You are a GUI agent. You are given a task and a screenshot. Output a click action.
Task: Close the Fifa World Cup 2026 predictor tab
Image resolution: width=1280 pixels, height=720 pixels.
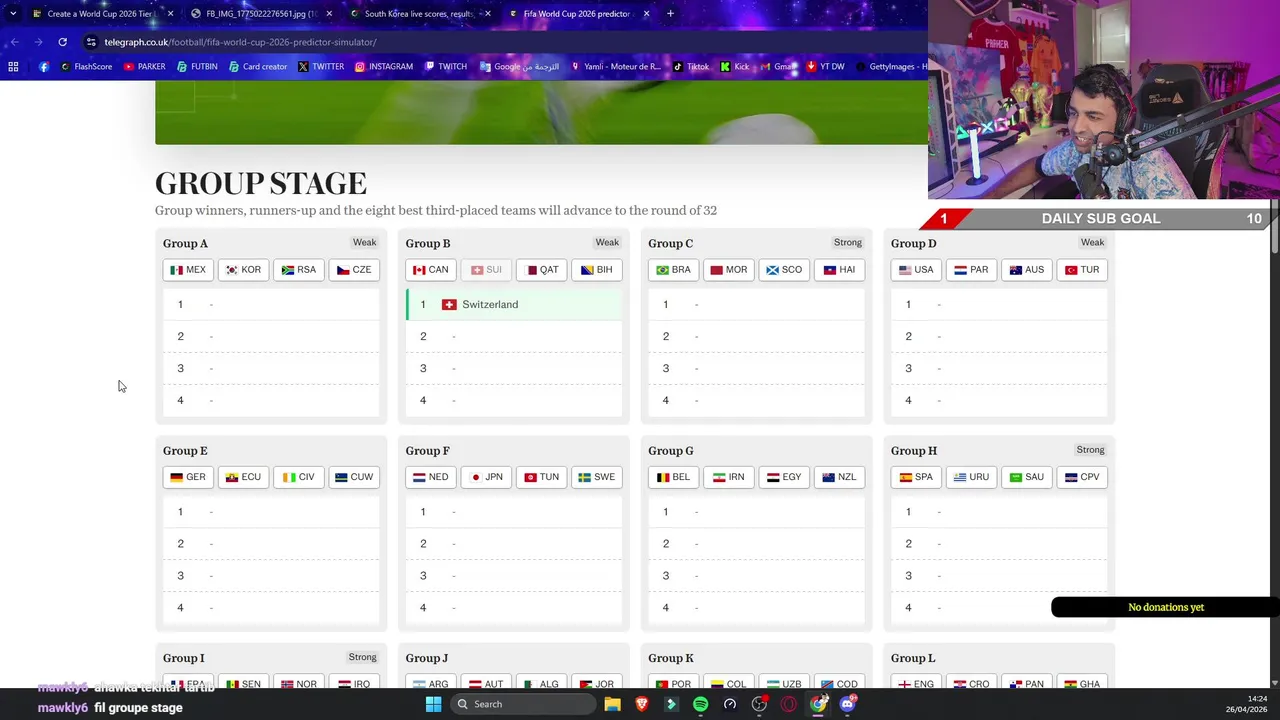coord(646,14)
